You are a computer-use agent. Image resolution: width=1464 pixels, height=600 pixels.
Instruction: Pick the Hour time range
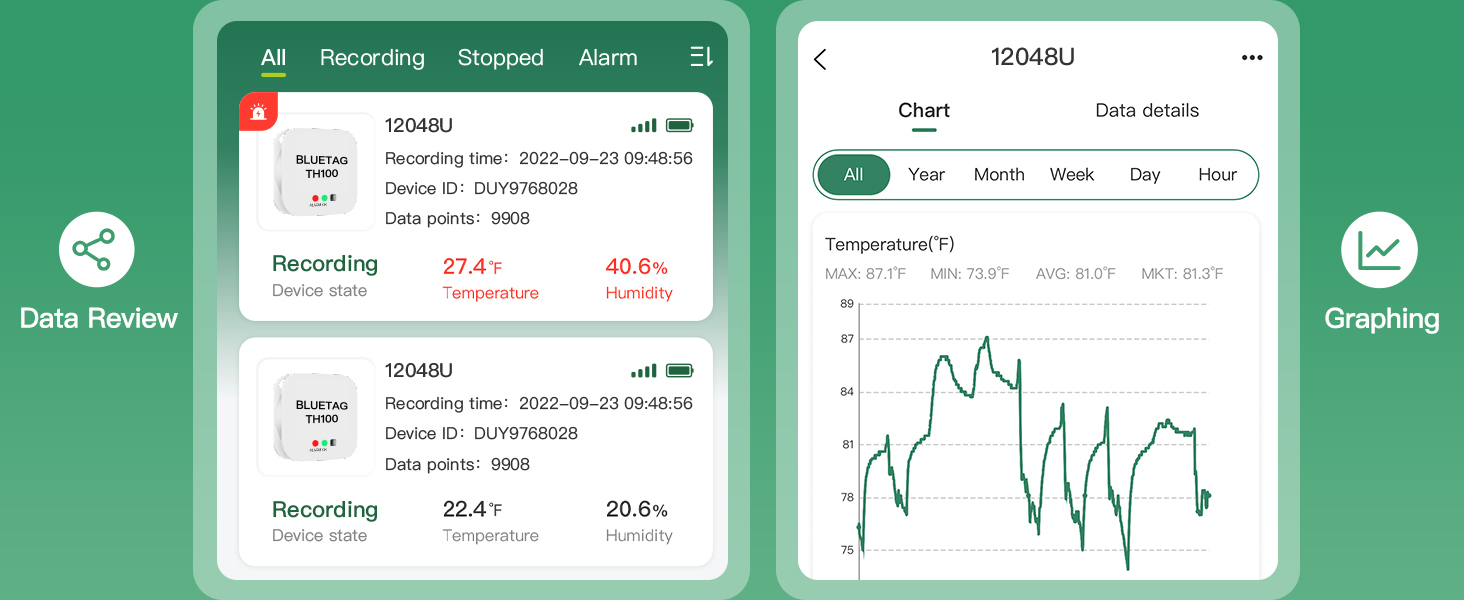[1217, 175]
